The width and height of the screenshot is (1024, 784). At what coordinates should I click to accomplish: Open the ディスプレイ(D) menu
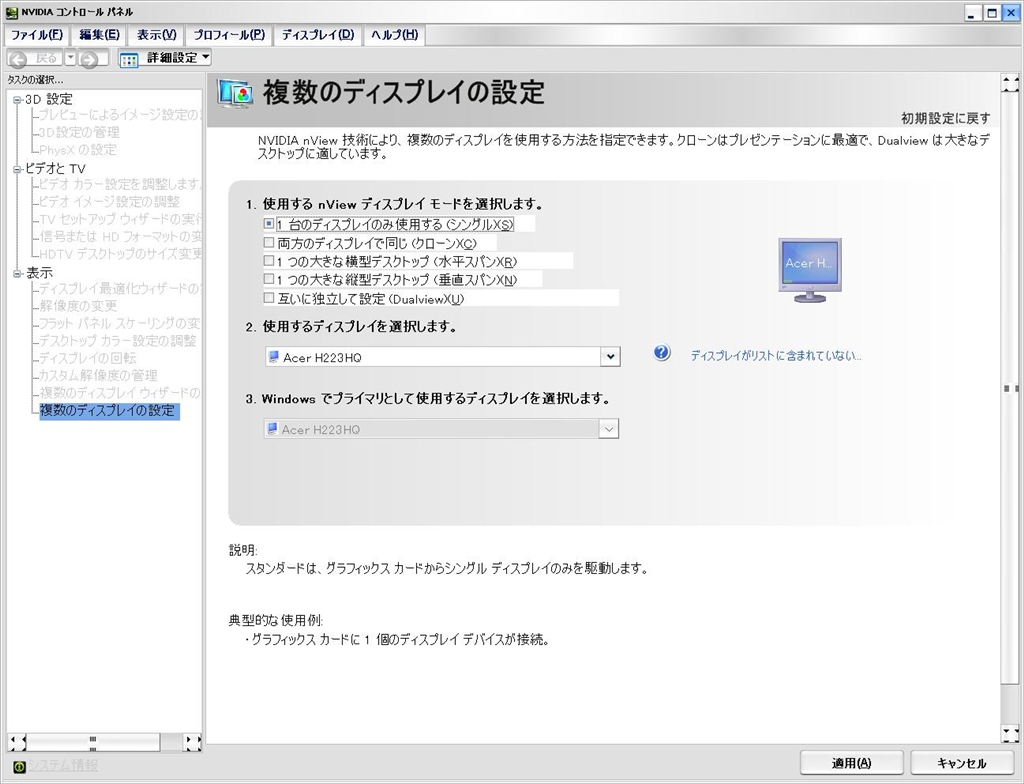coord(318,35)
